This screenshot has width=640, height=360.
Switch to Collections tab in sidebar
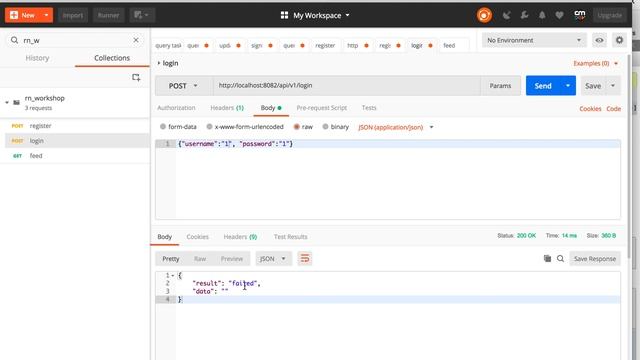point(112,58)
